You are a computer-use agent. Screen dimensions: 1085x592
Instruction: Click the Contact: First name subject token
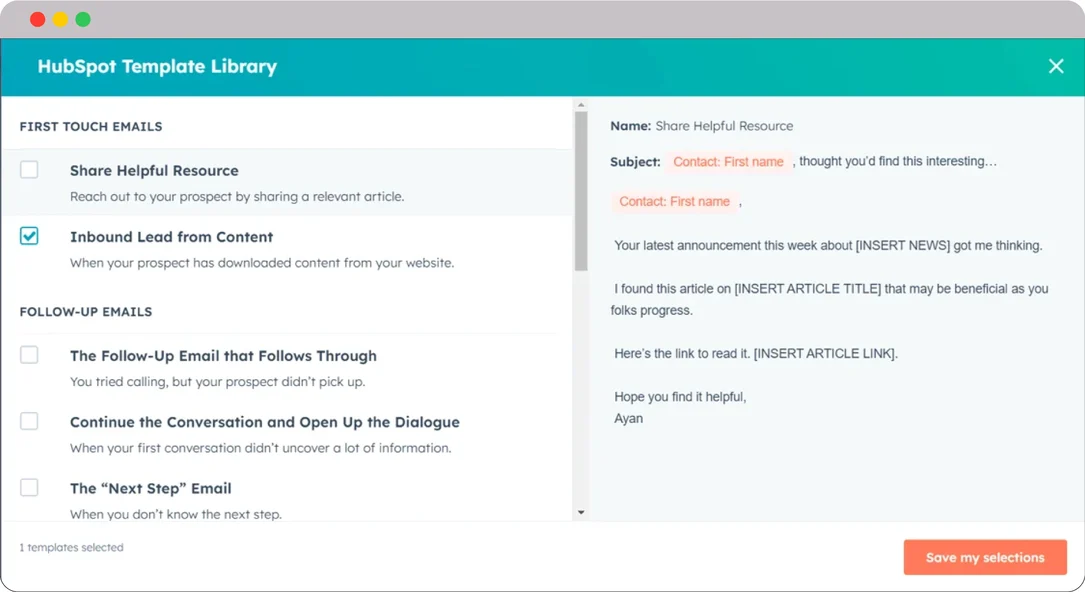click(727, 161)
